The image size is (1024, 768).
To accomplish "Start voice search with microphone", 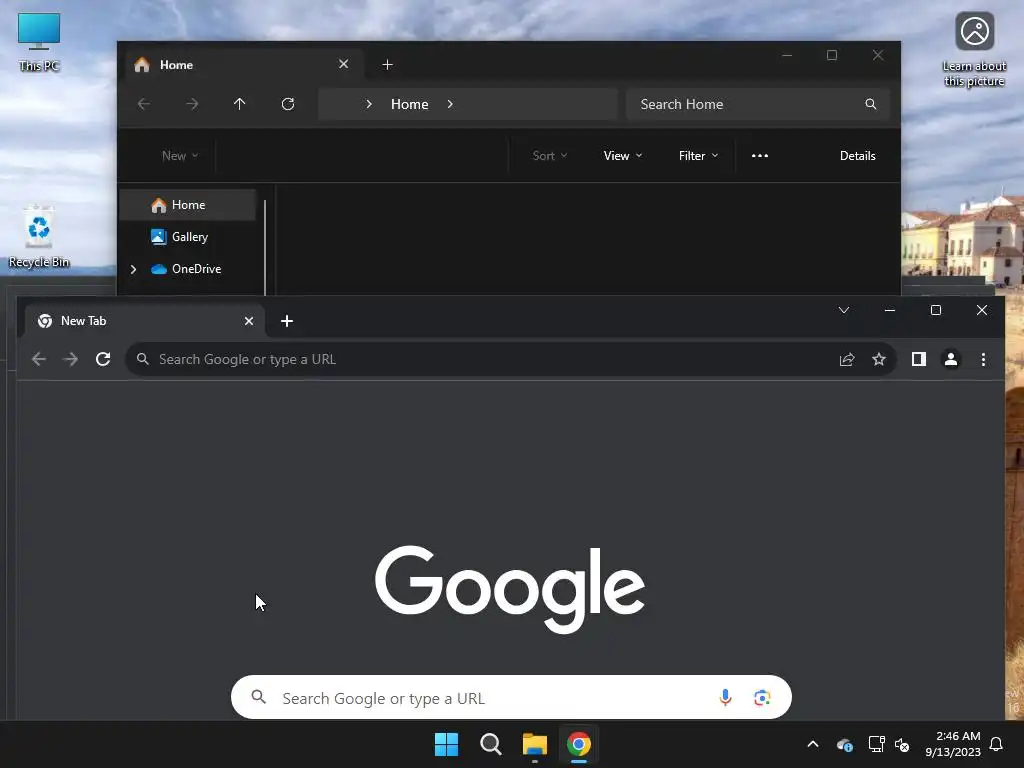I will 725,697.
